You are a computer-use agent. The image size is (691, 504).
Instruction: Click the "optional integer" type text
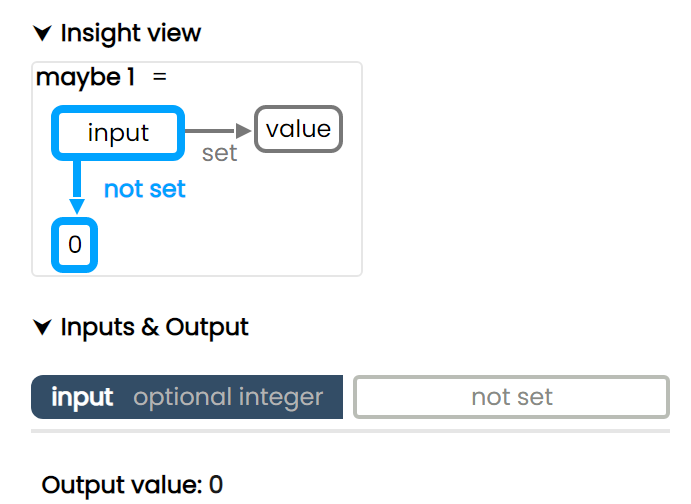[228, 397]
